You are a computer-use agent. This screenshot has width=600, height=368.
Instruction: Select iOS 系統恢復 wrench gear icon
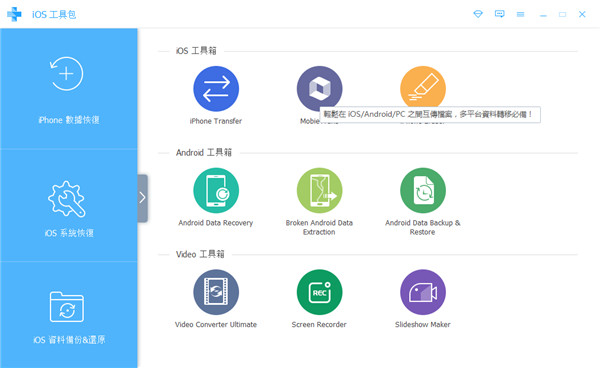tap(67, 199)
